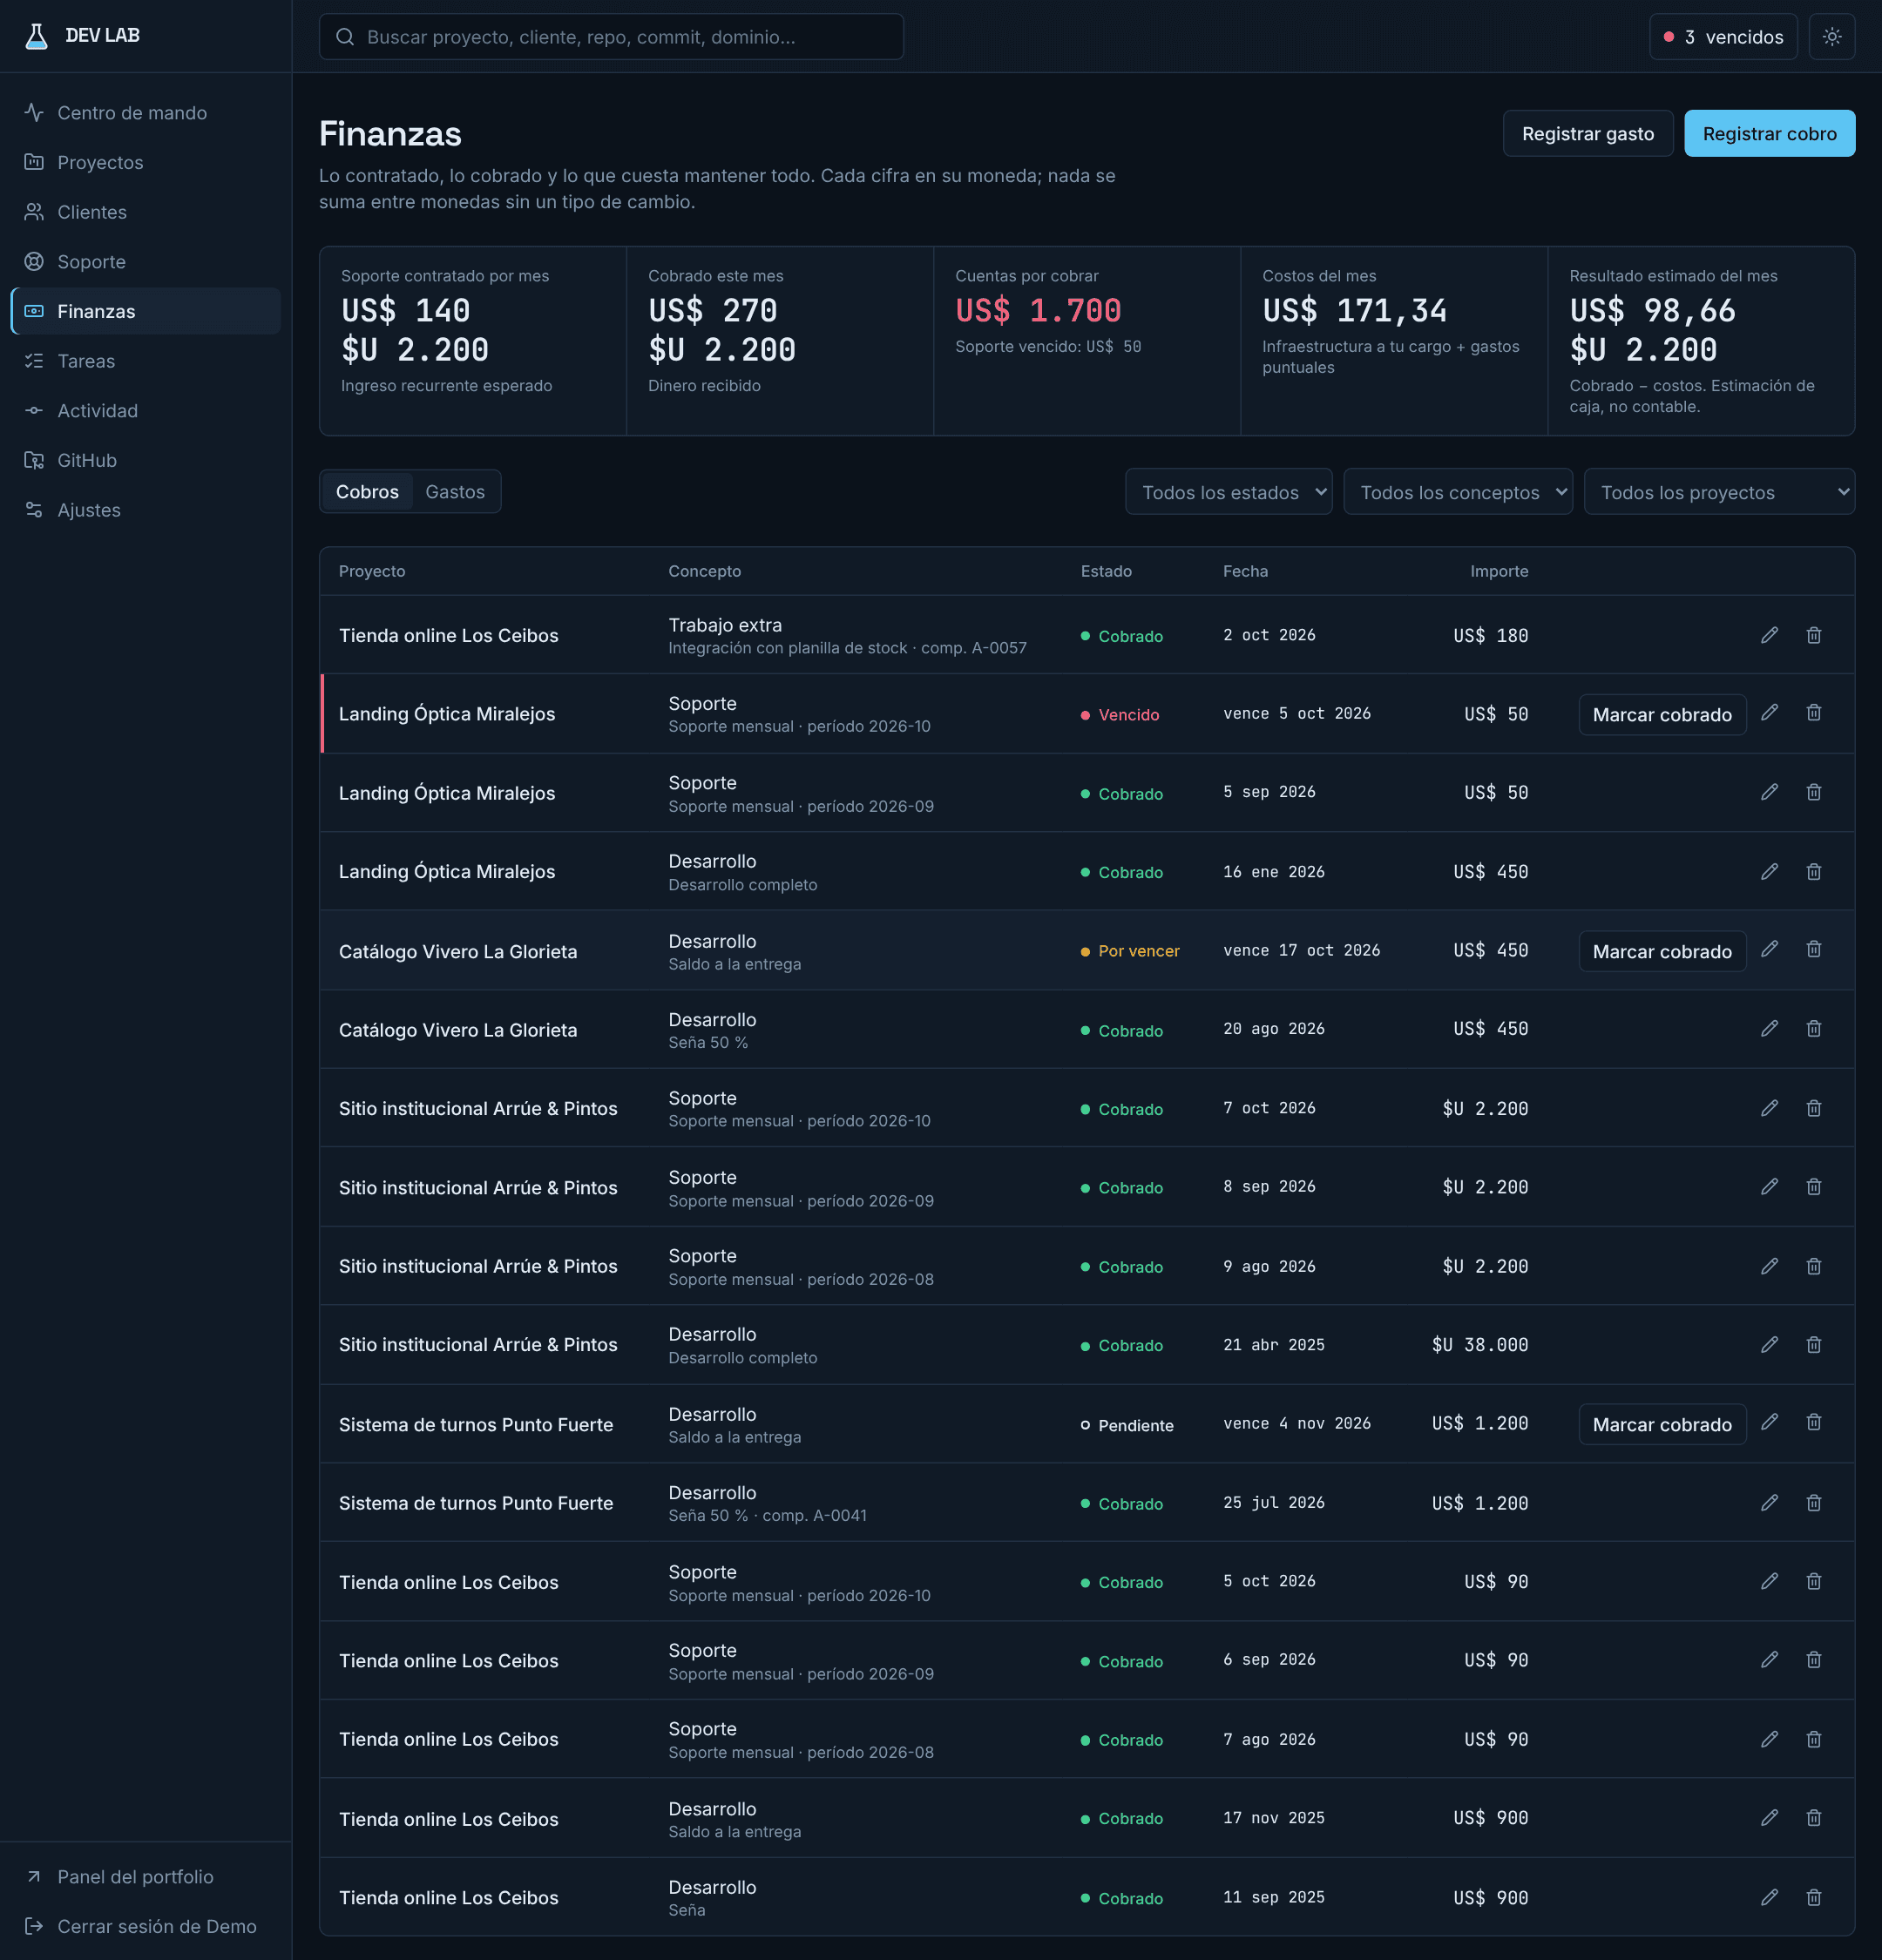Screen dimensions: 1882x1960
Task: Open Tareas from the sidebar
Action: tap(146, 361)
